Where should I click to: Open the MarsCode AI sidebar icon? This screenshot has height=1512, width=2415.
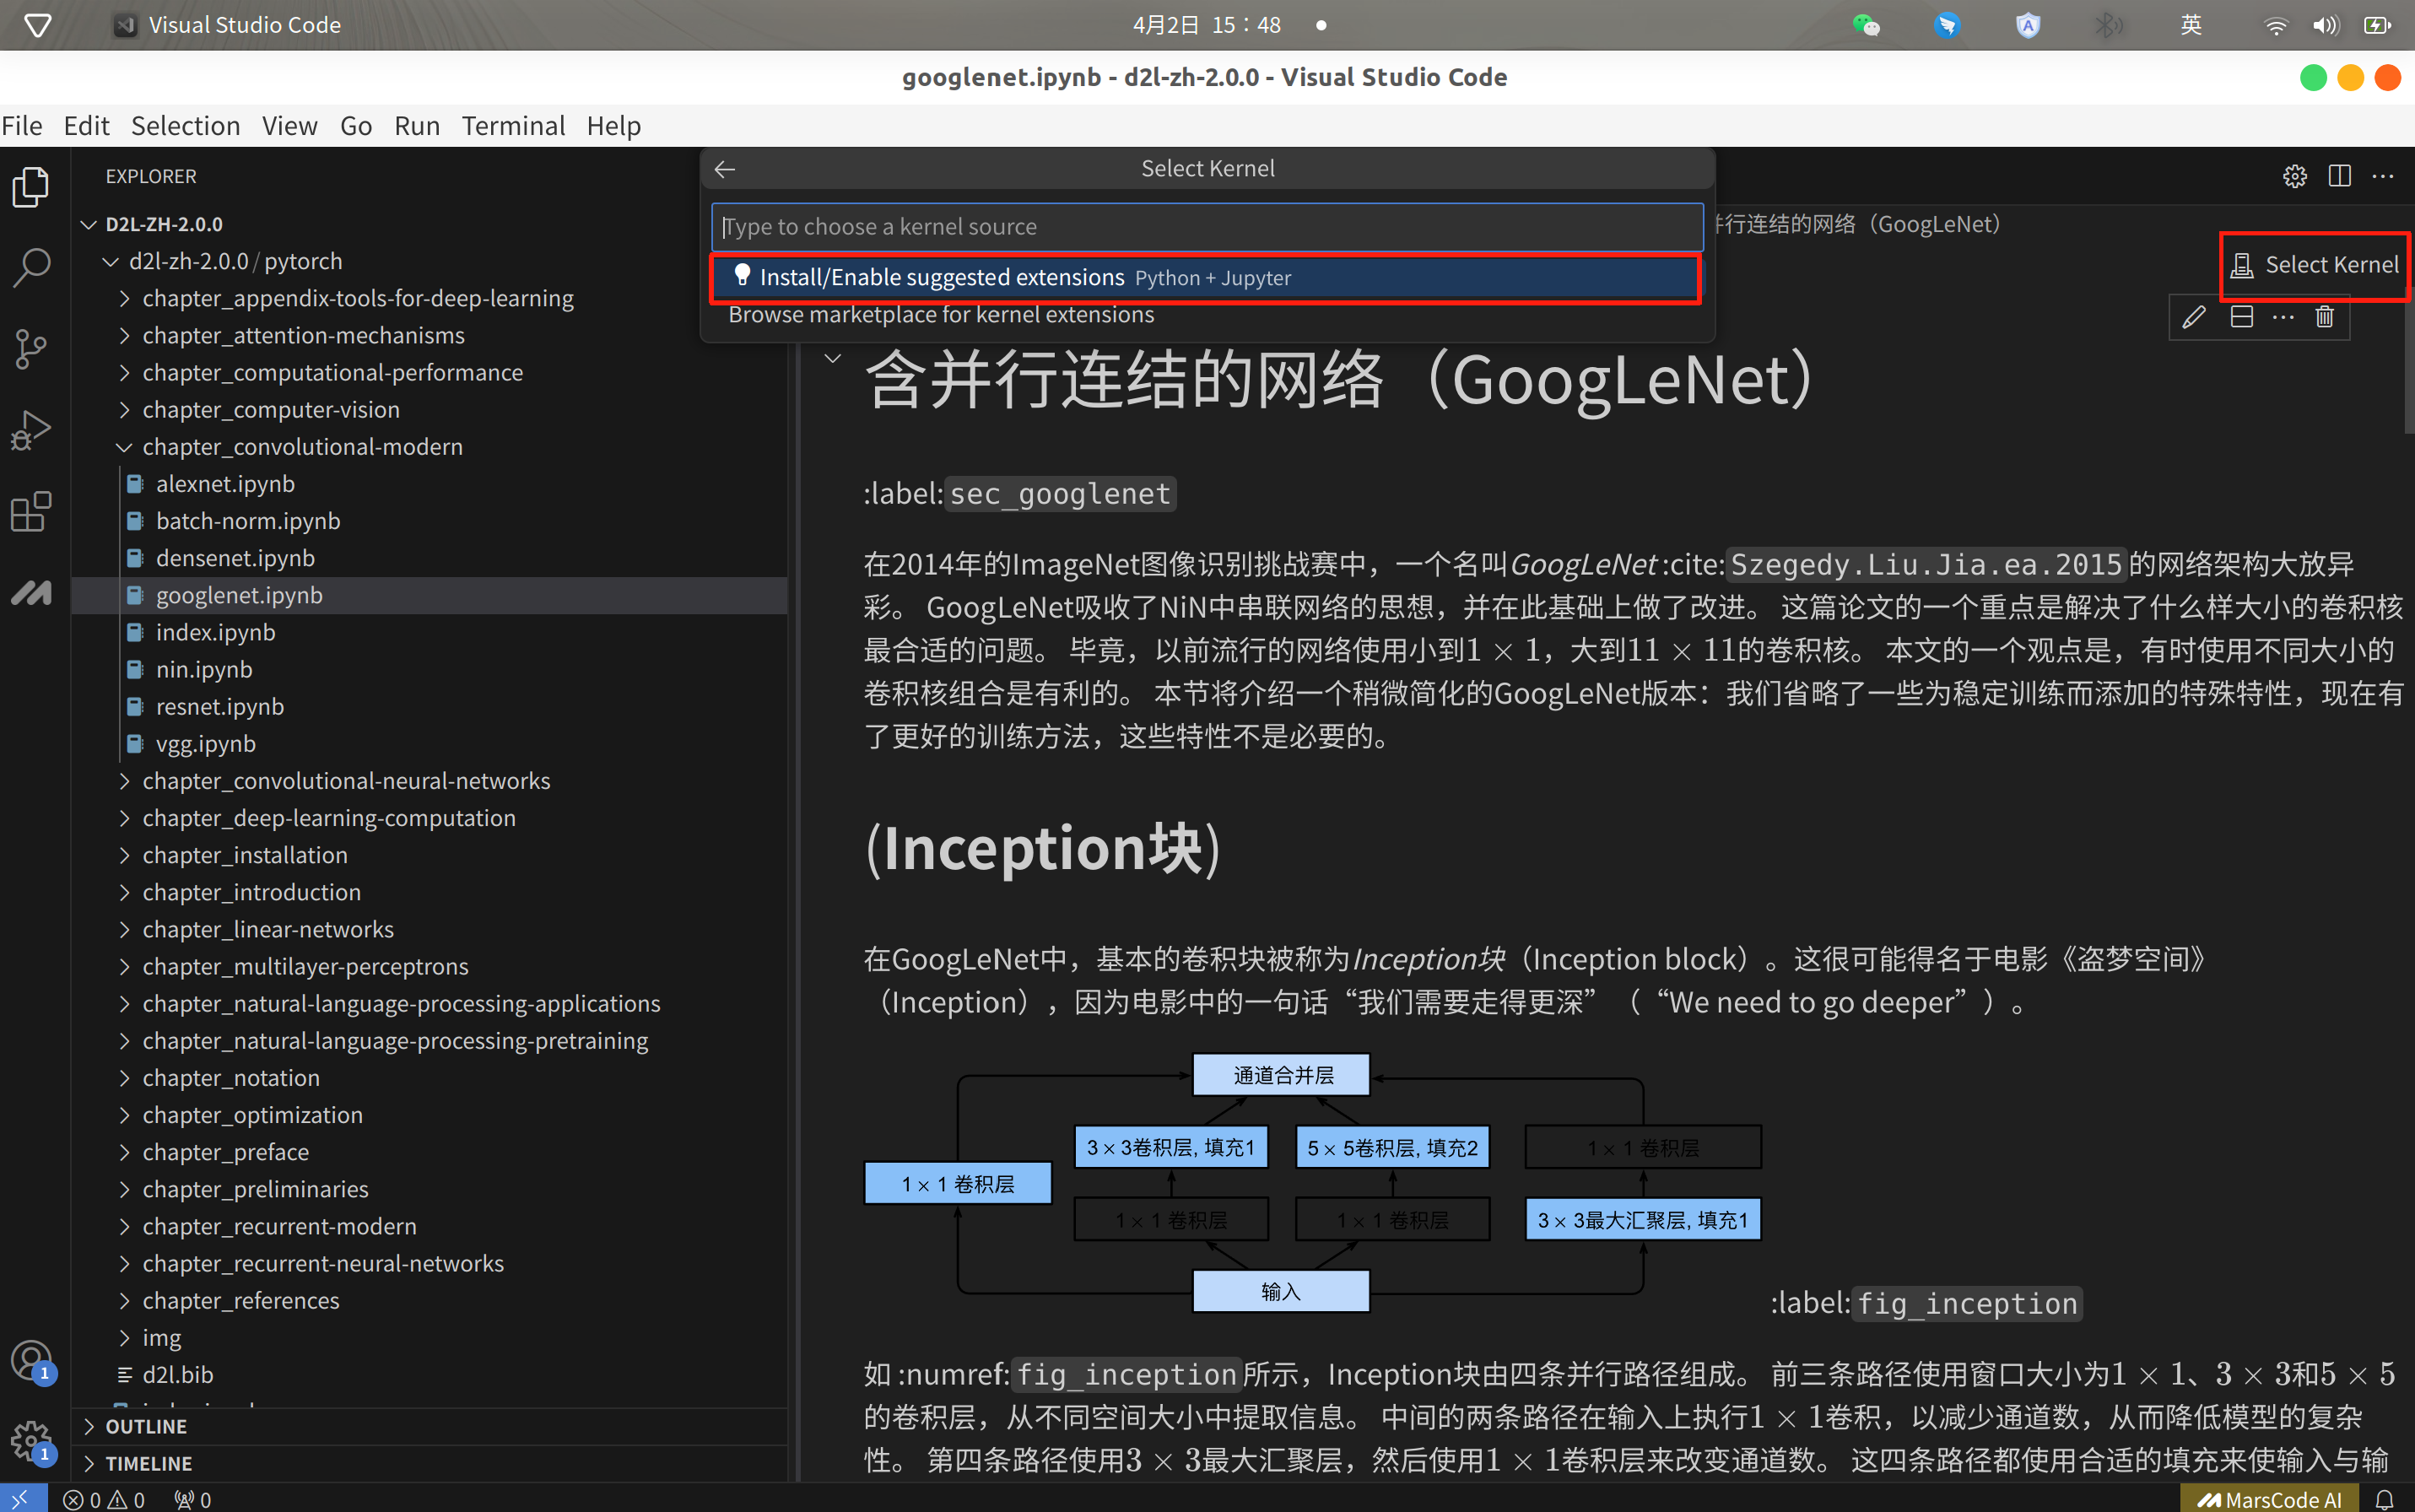(x=31, y=593)
